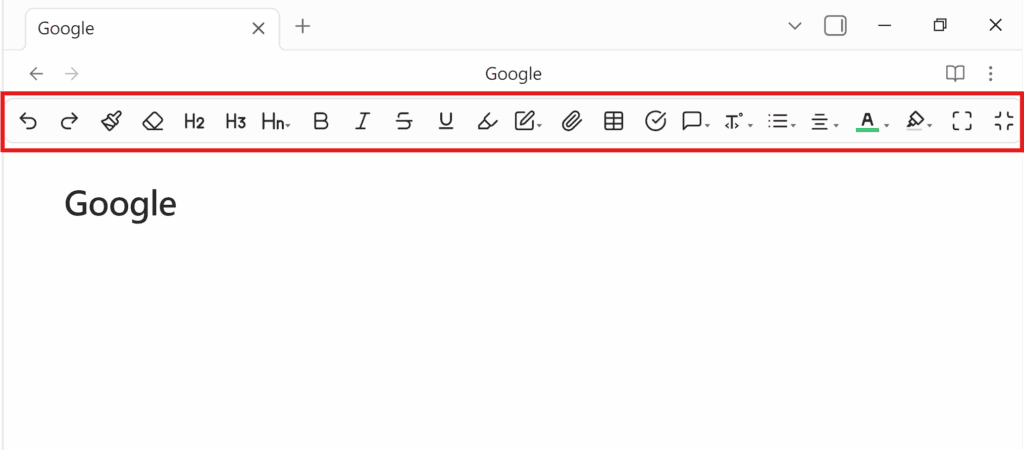Select the Google tab

pos(140,28)
